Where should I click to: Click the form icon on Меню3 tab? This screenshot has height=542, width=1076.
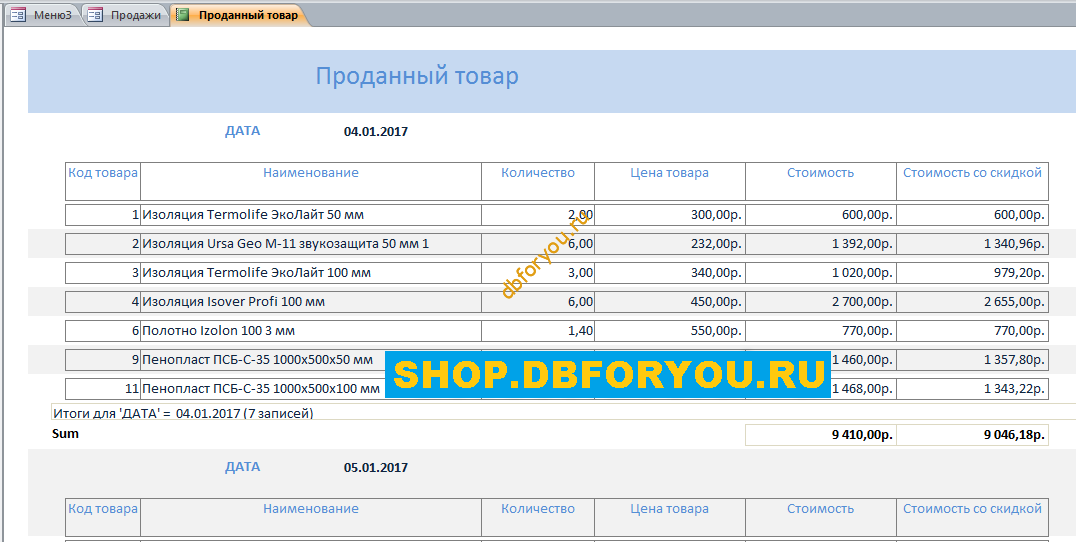pos(18,15)
